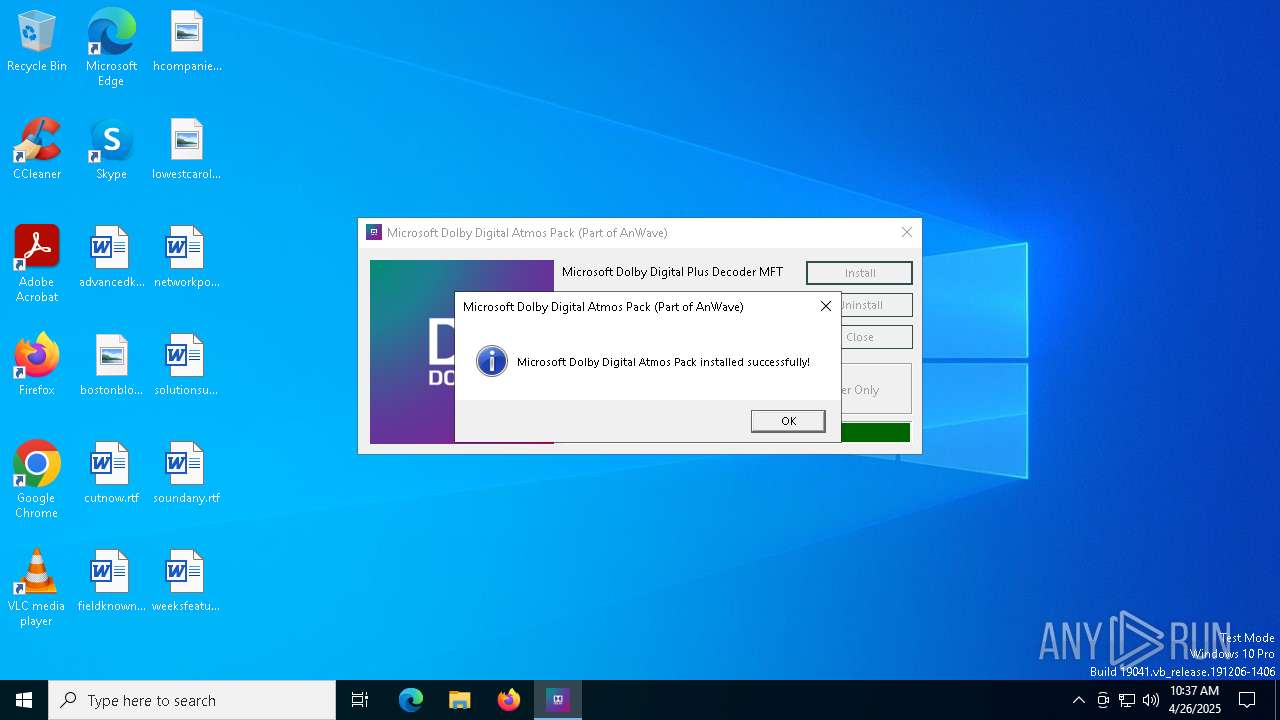
Task: Launch Firefox from the taskbar
Action: [x=509, y=700]
